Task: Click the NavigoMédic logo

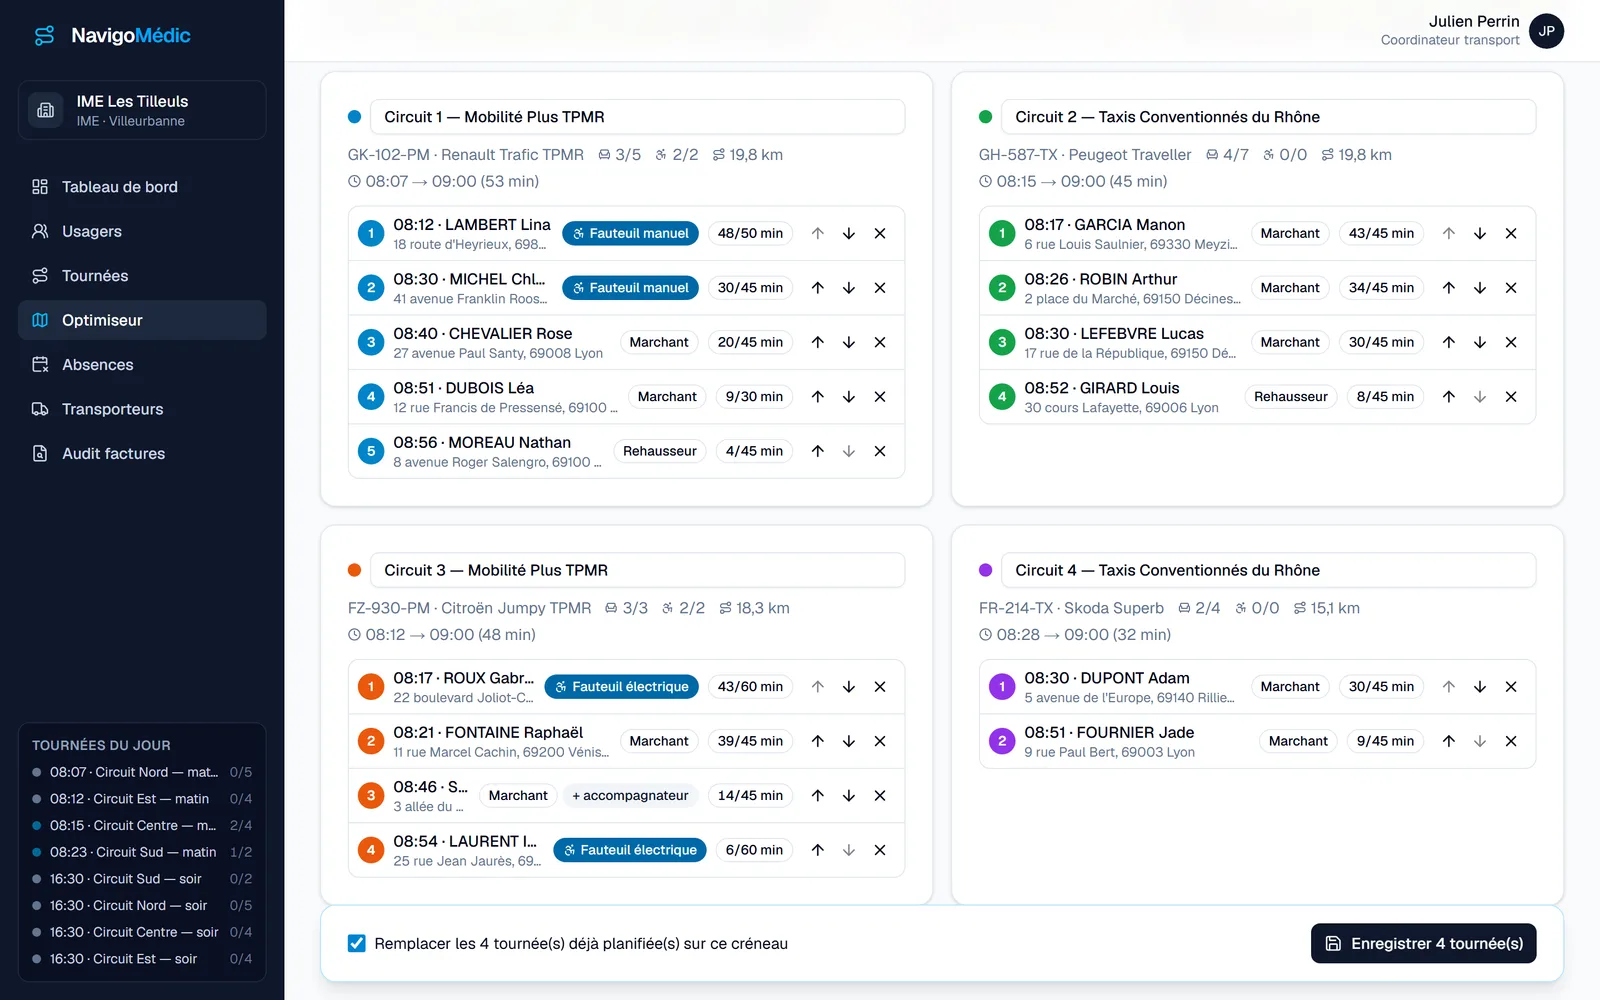Action: (x=112, y=36)
